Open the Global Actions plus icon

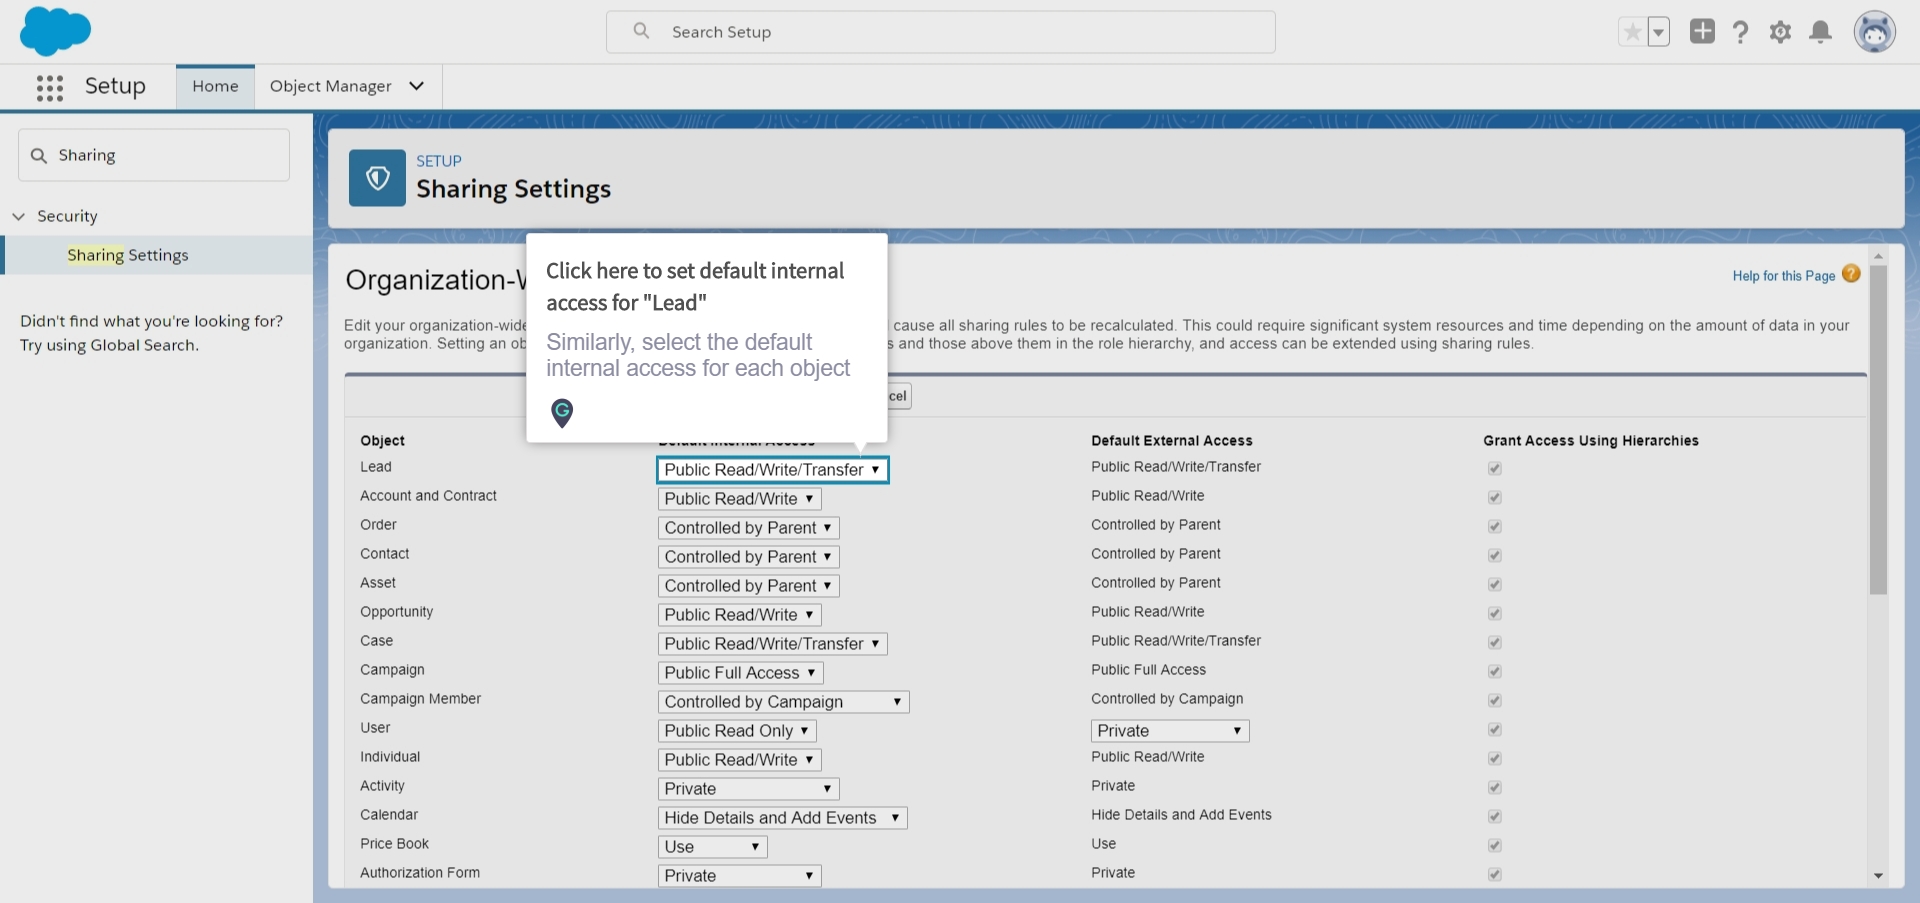tap(1702, 32)
